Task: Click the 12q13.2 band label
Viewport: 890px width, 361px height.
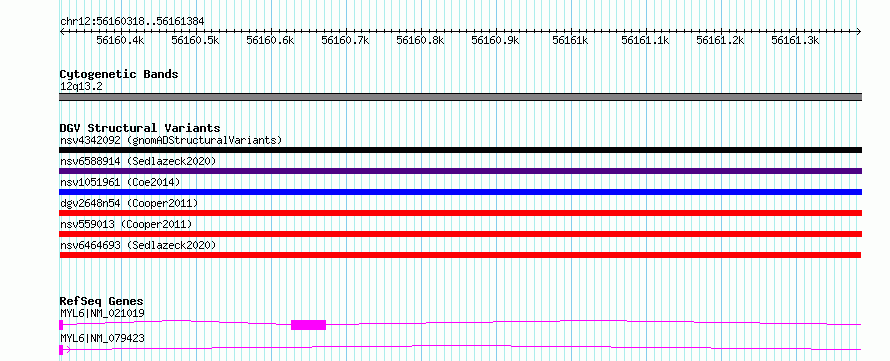Action: pyautogui.click(x=81, y=87)
